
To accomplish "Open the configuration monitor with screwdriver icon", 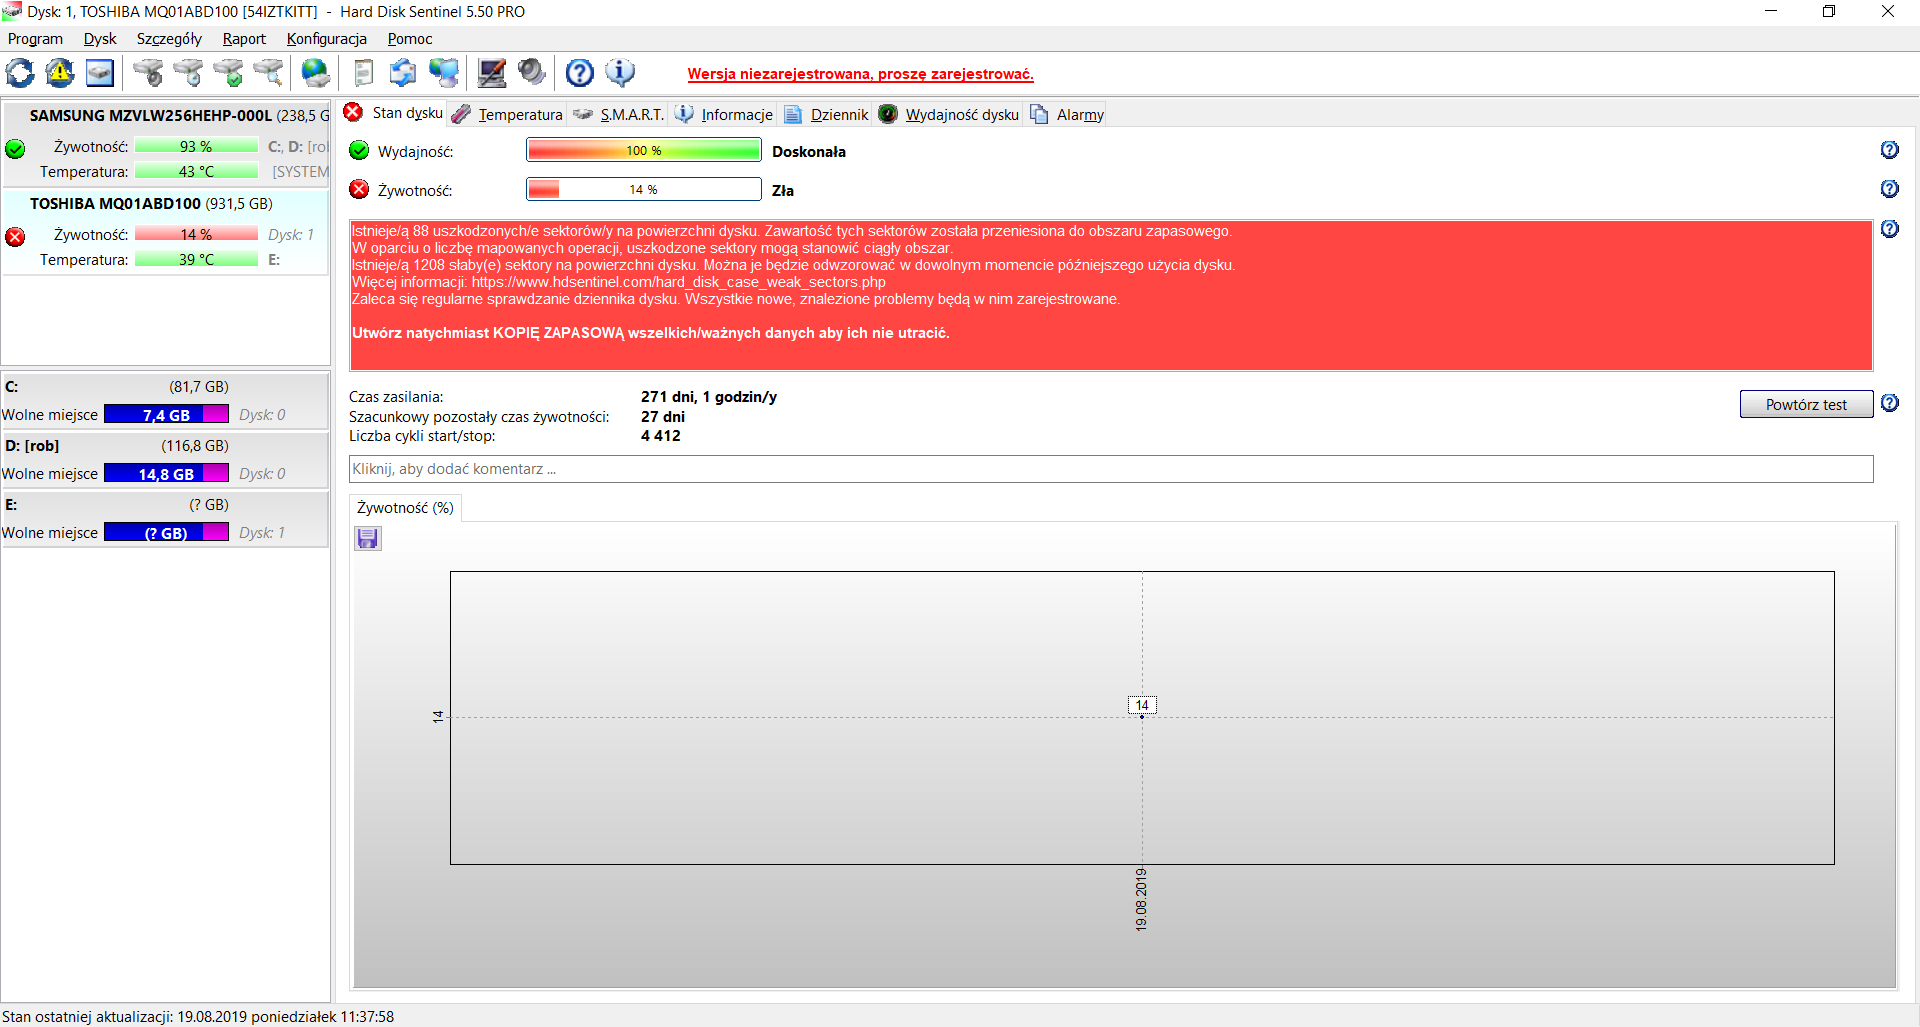I will pos(491,73).
